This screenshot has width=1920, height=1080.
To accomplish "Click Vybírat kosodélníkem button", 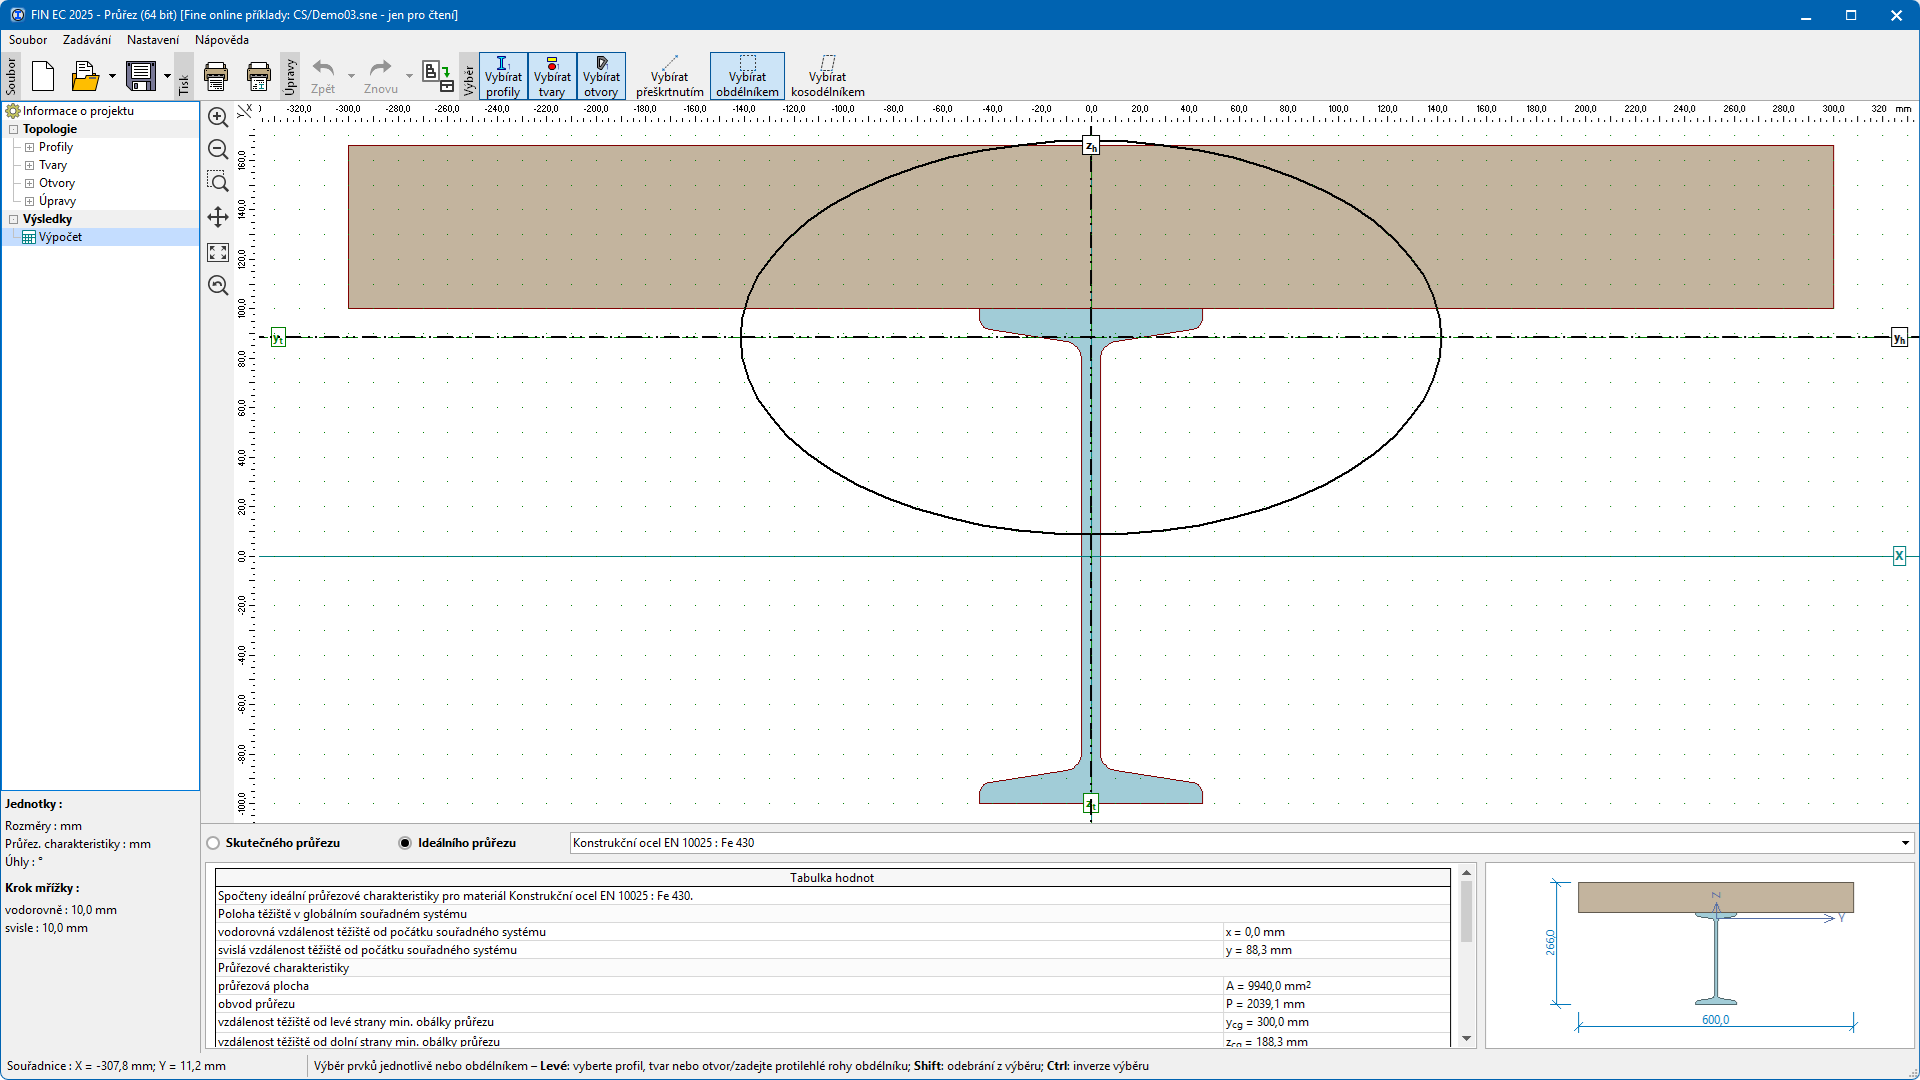I will coord(827,76).
